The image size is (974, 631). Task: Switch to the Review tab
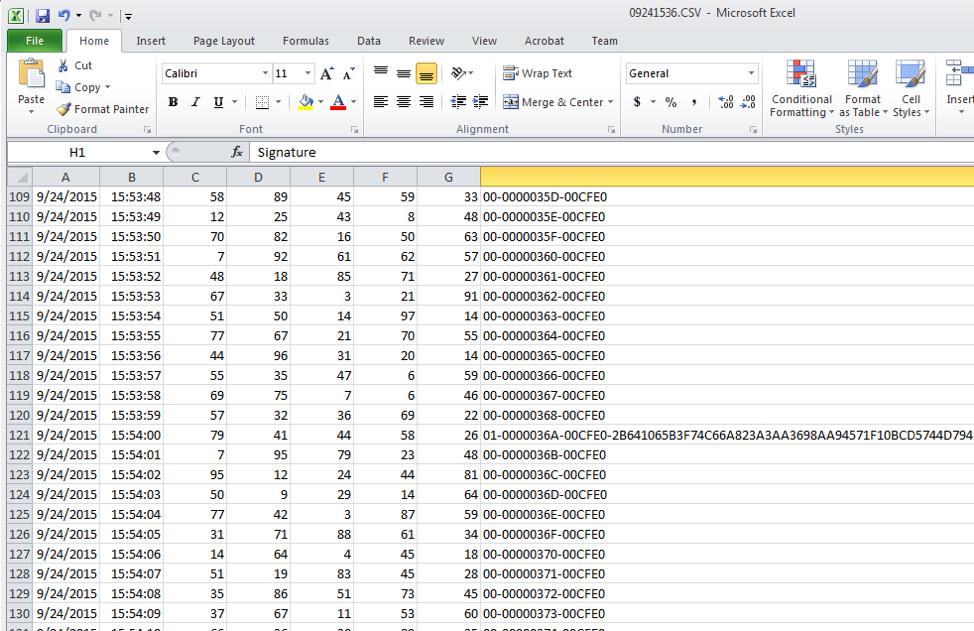click(426, 41)
